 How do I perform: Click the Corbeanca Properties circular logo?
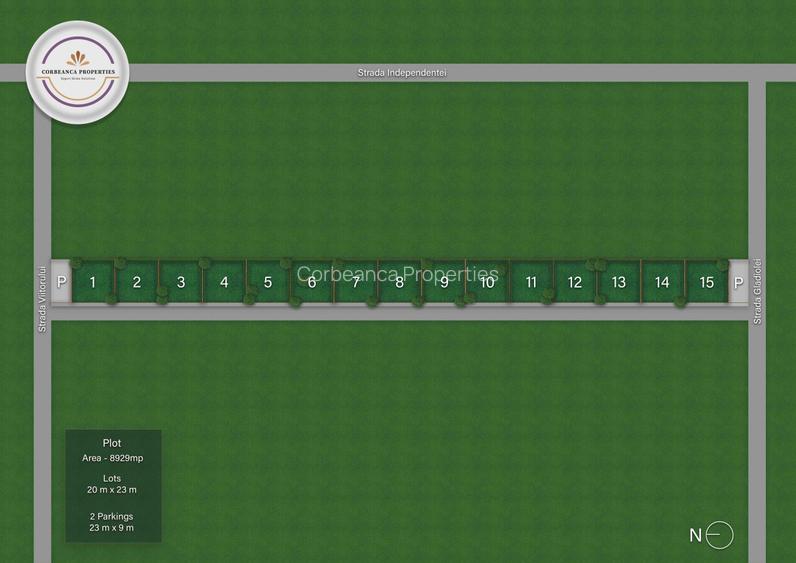pyautogui.click(x=78, y=72)
